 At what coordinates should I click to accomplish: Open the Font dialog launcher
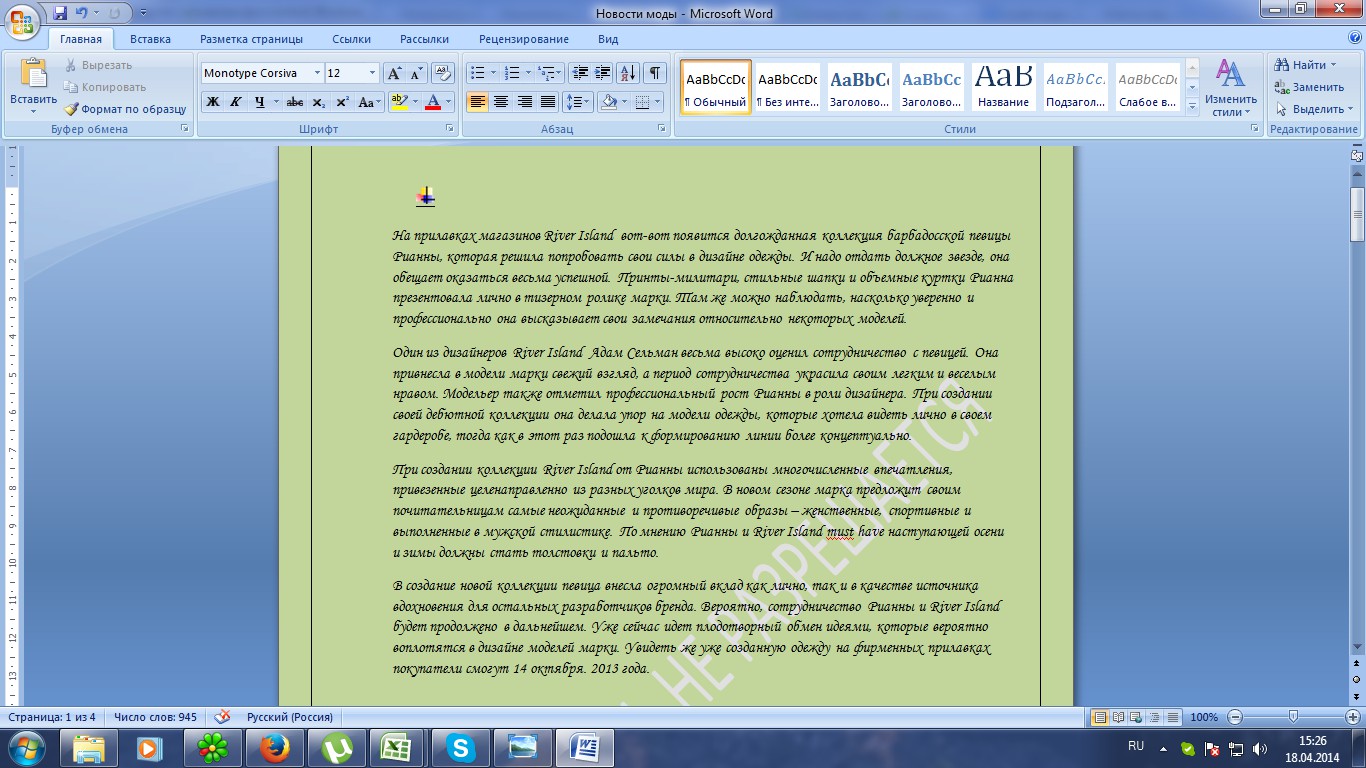(x=448, y=129)
